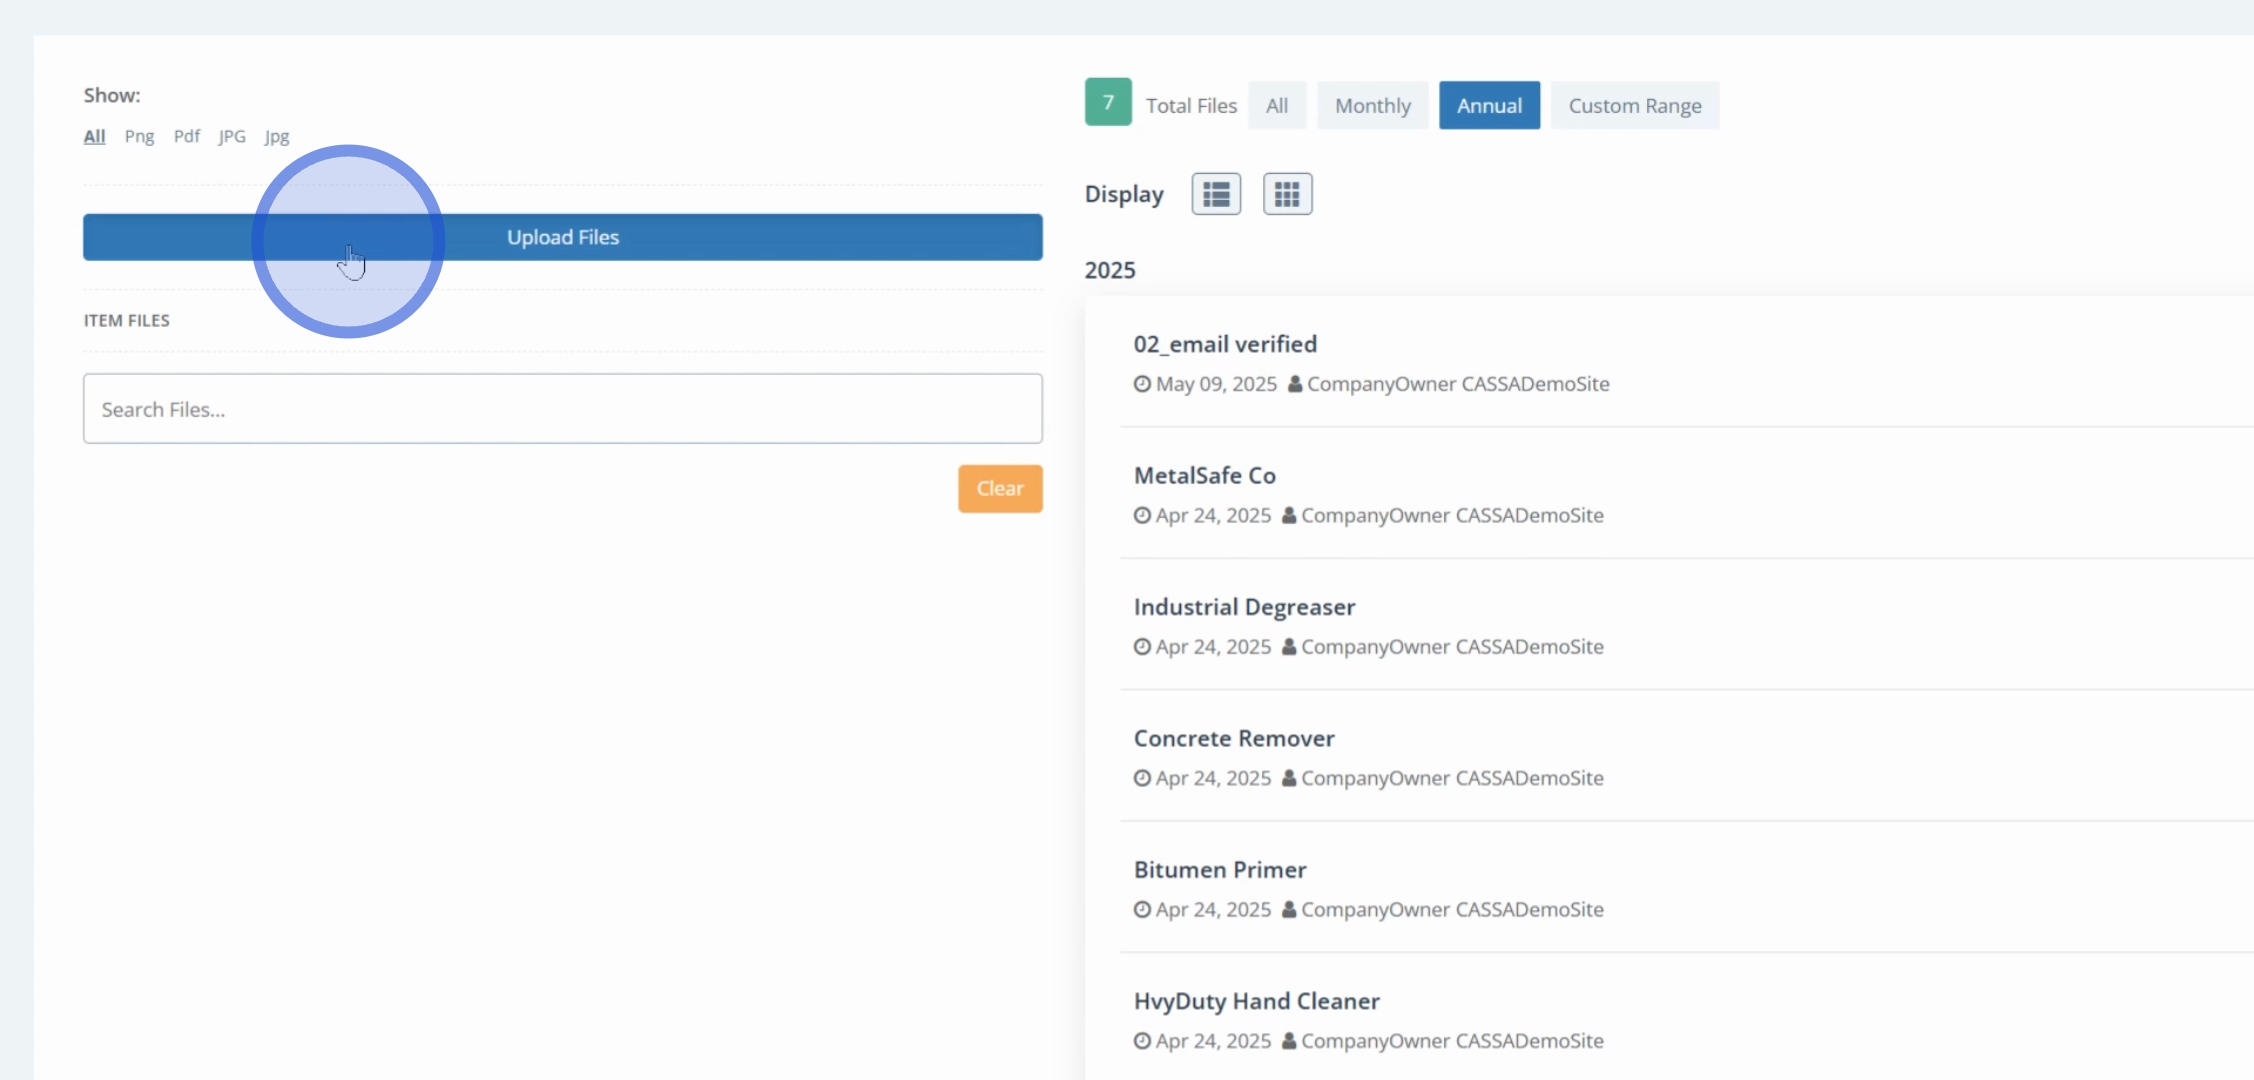
Task: Click the green total files count badge
Action: pos(1108,102)
